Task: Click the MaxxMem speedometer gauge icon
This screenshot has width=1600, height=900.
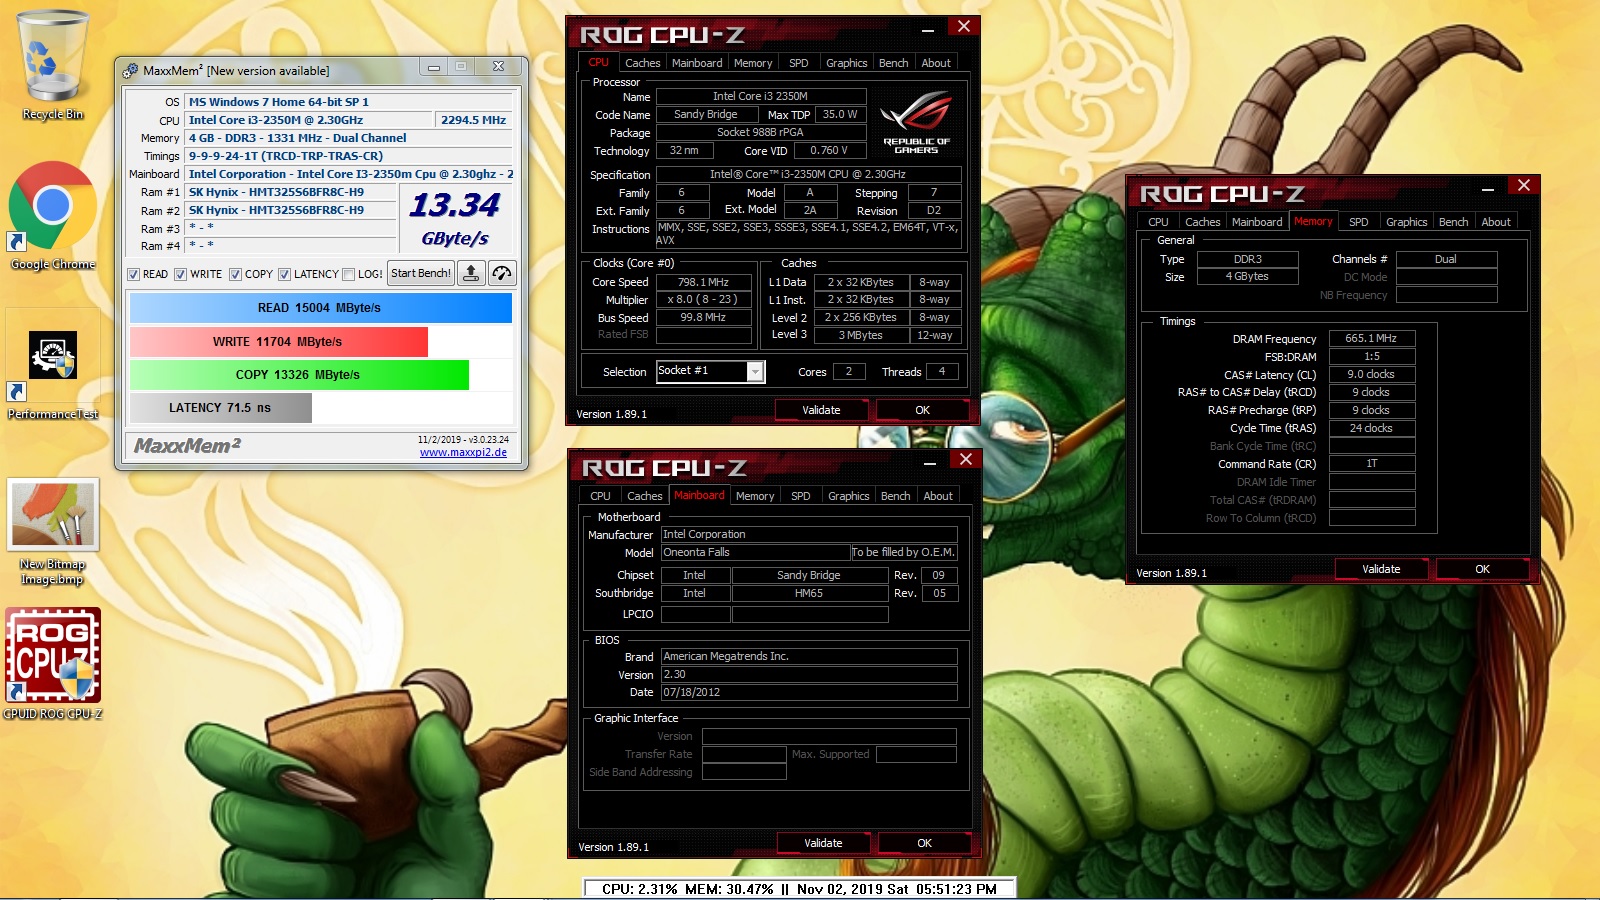Action: pos(502,273)
